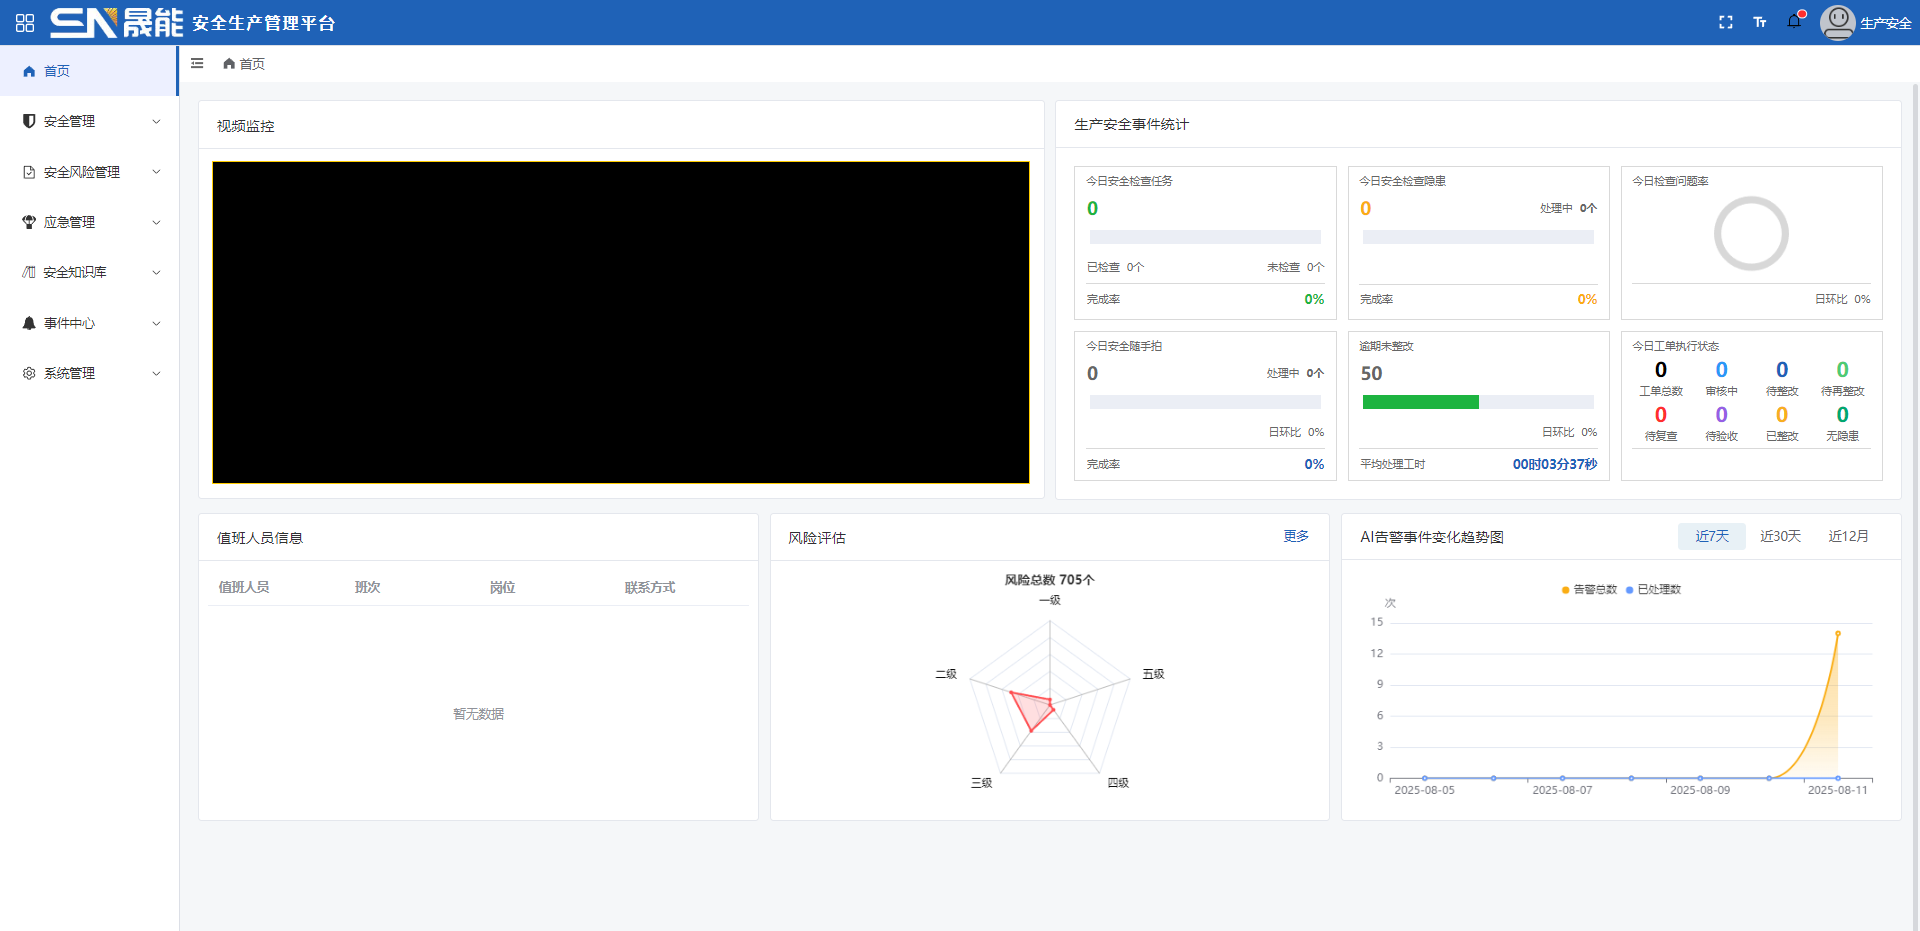Click the home icon in sidebar

29,71
